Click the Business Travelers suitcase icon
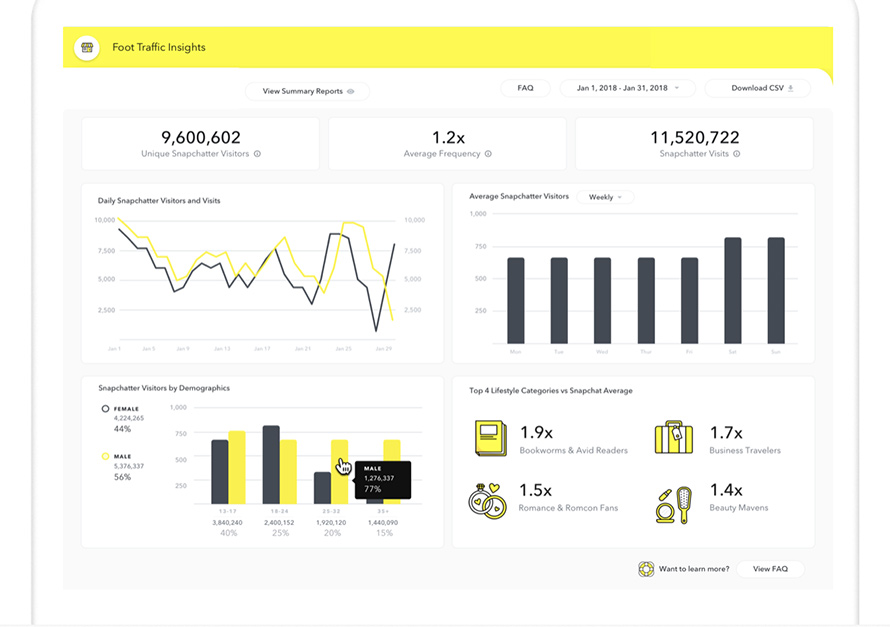890x627 pixels. (674, 437)
